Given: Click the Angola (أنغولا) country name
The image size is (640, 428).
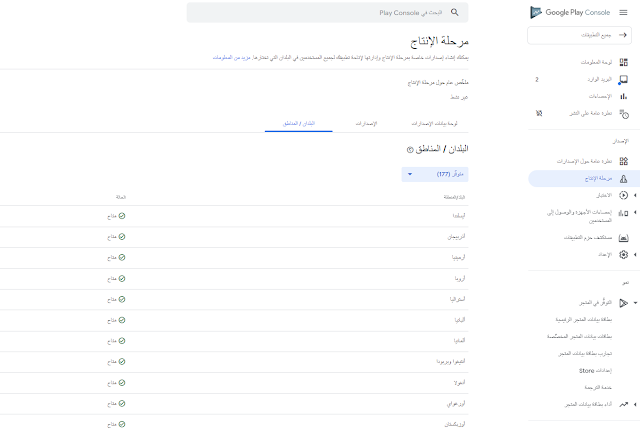Looking at the screenshot, I should (460, 383).
